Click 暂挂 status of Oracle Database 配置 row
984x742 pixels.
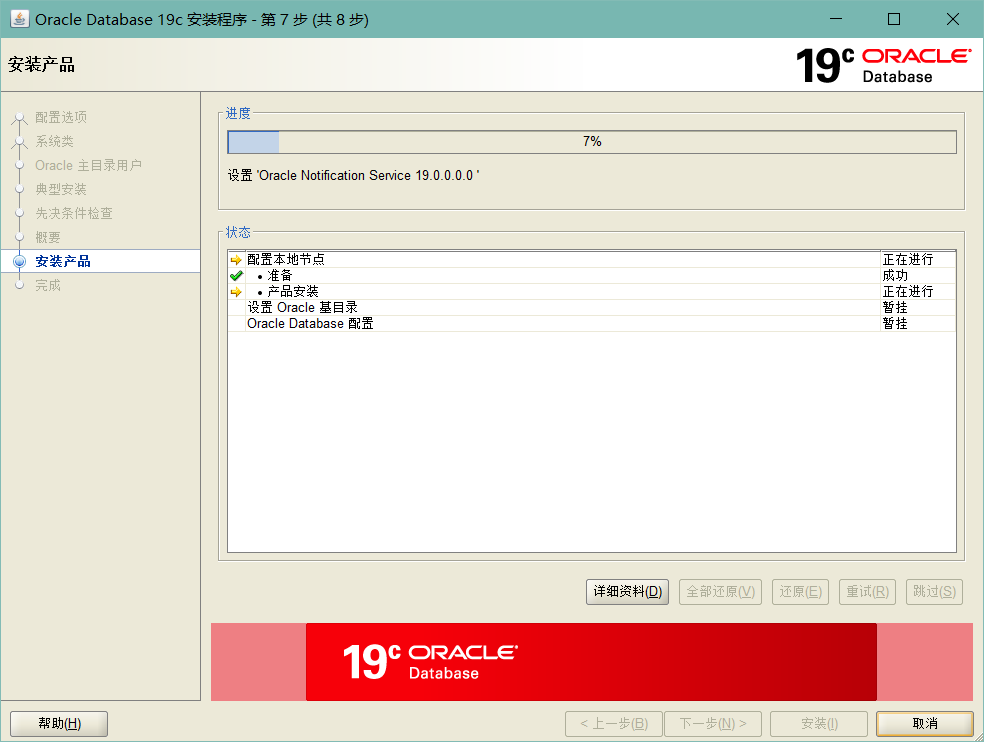[895, 323]
